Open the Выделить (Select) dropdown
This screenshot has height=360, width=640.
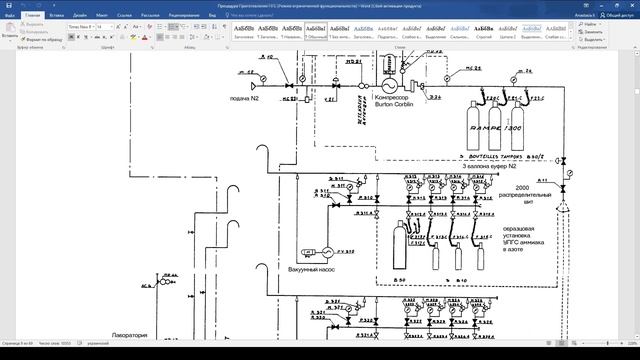pyautogui.click(x=591, y=40)
